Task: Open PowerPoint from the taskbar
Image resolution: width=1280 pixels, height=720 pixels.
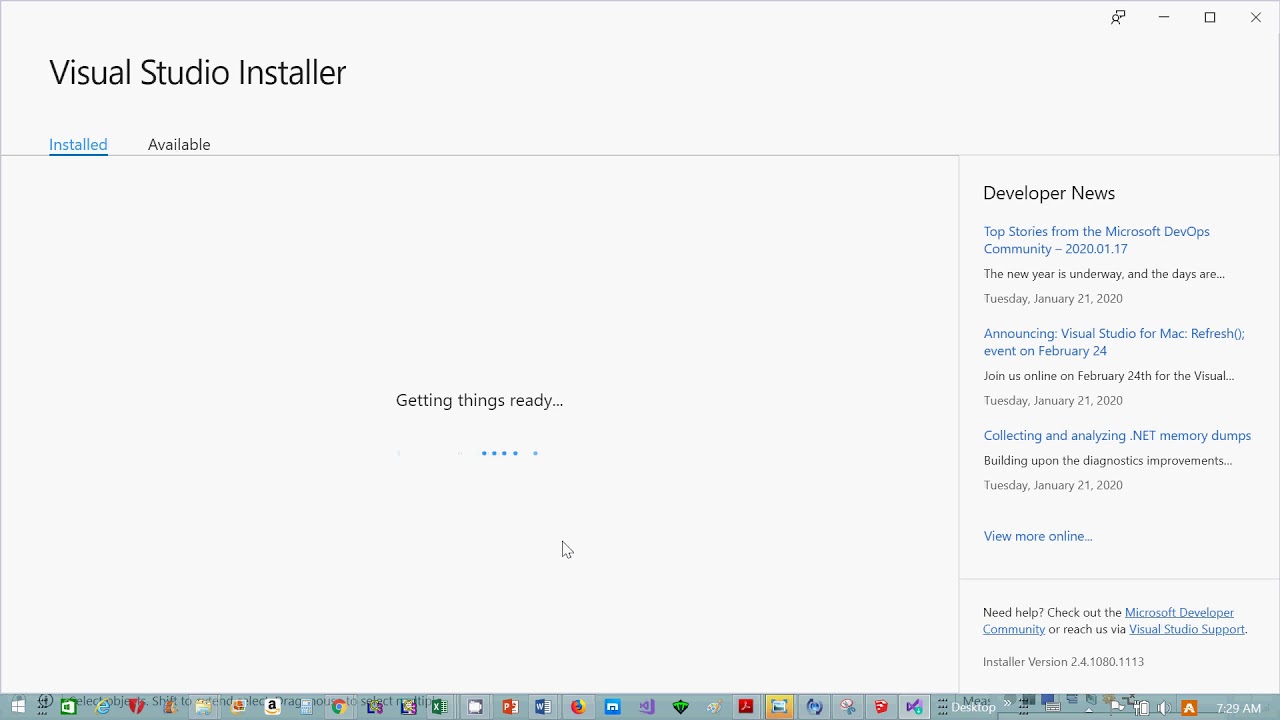Action: point(510,707)
